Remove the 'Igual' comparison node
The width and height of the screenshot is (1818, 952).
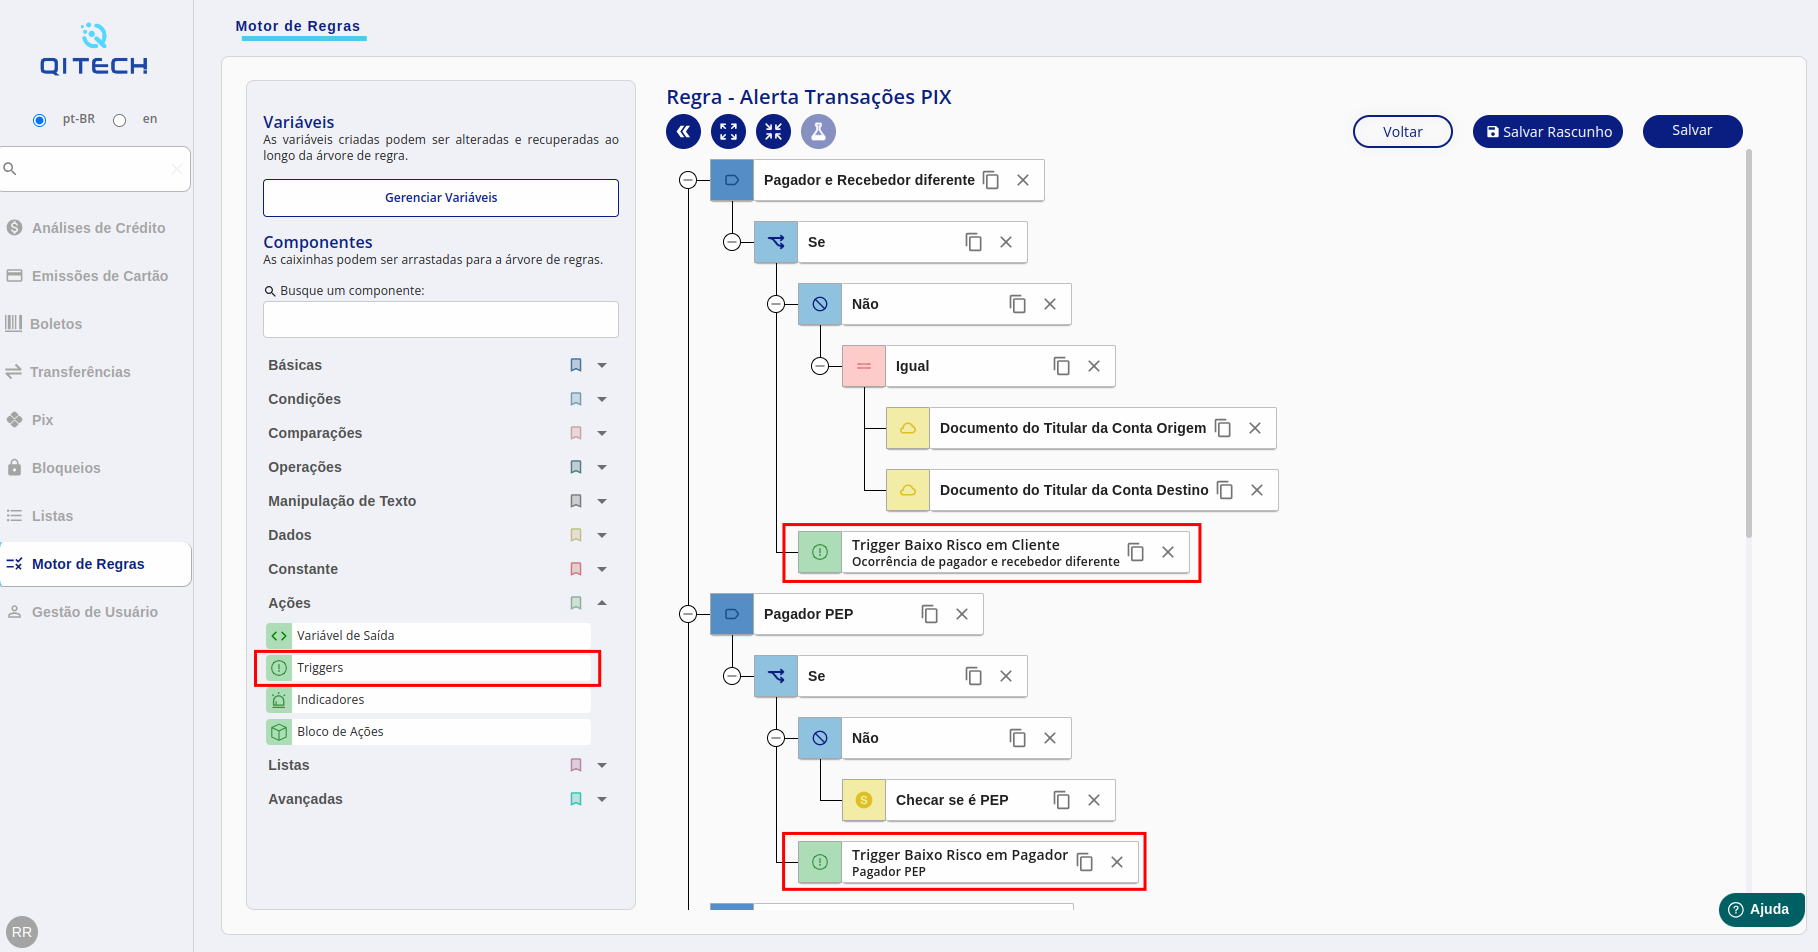tap(1094, 366)
